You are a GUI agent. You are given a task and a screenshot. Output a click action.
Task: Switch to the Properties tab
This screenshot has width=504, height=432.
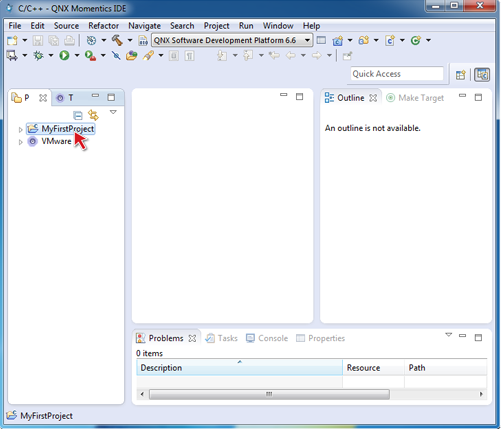pyautogui.click(x=321, y=338)
